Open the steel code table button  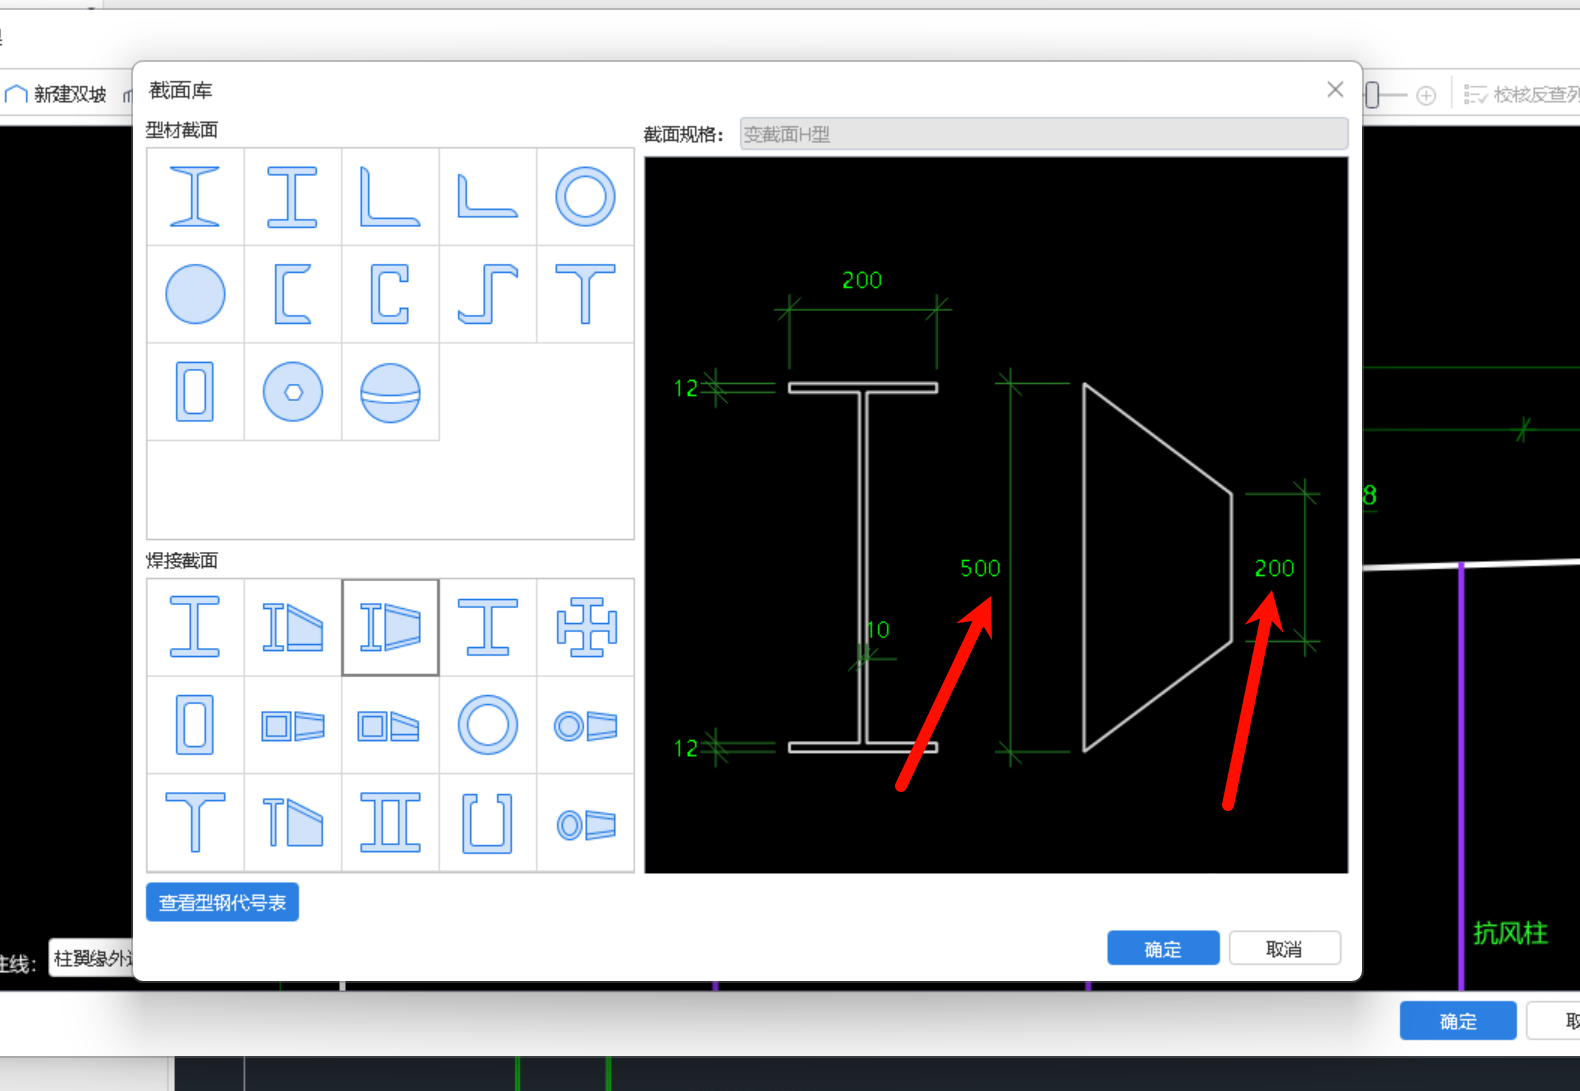pyautogui.click(x=222, y=902)
